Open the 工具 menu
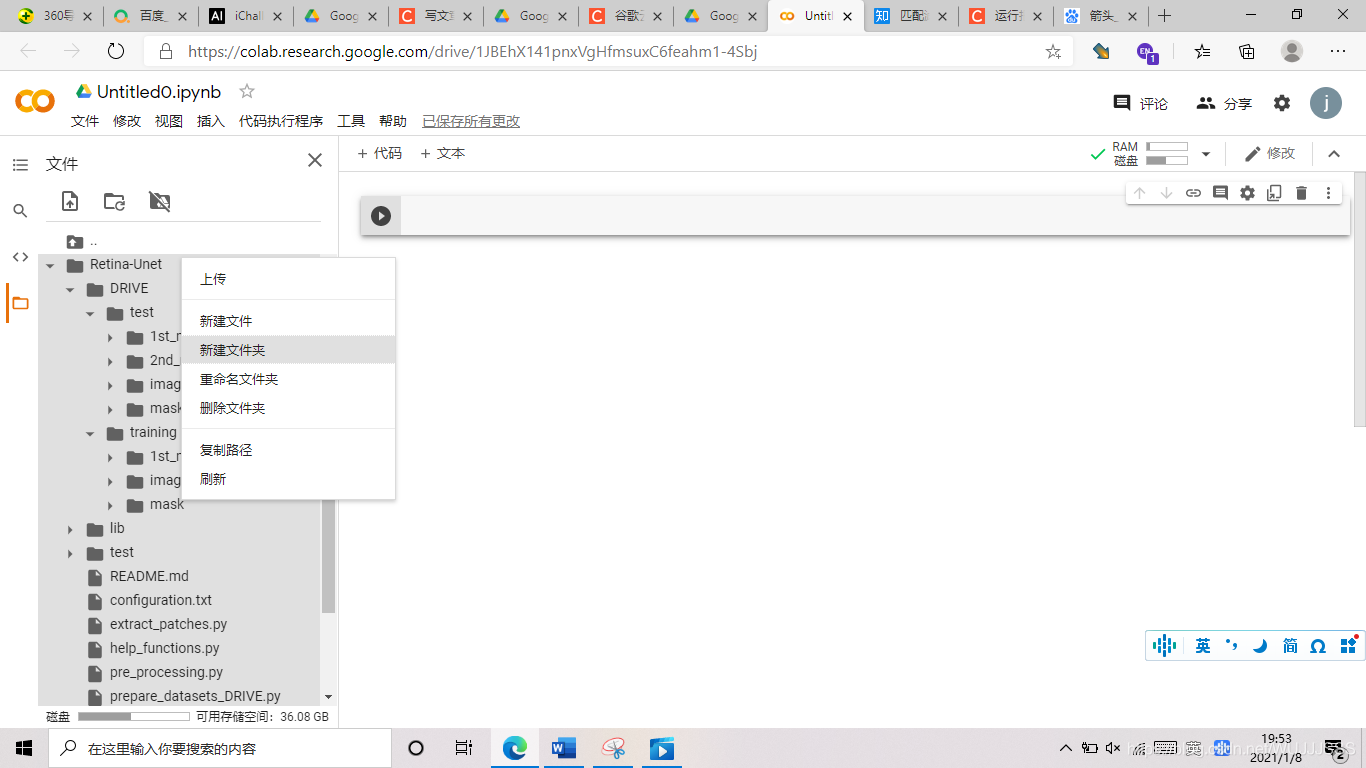 (x=351, y=121)
